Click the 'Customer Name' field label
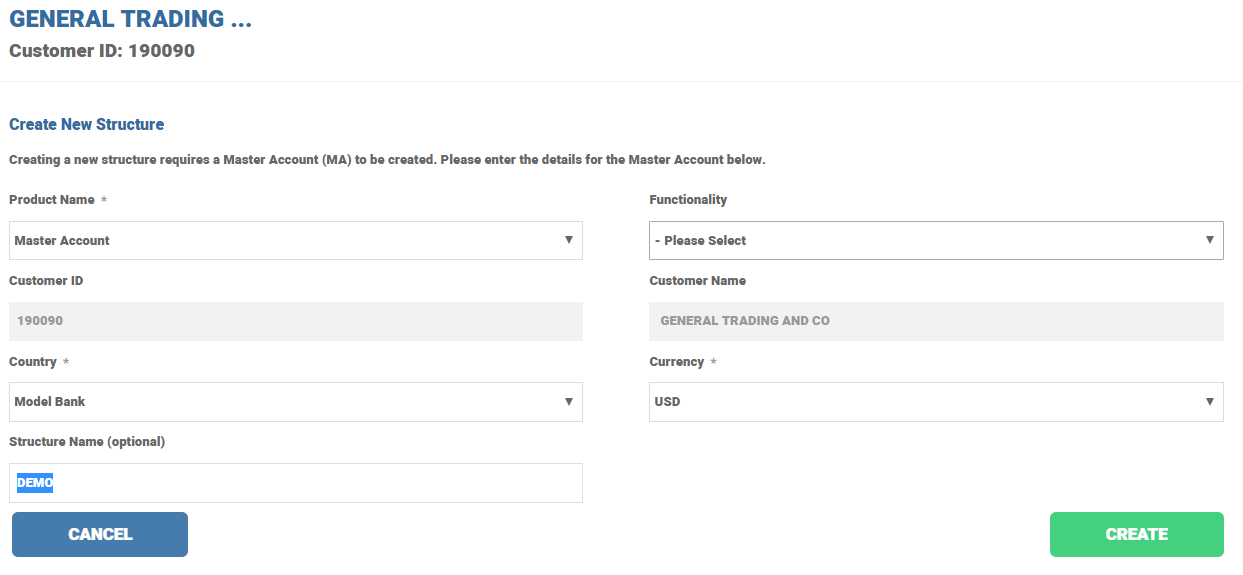This screenshot has width=1243, height=575. coord(697,280)
